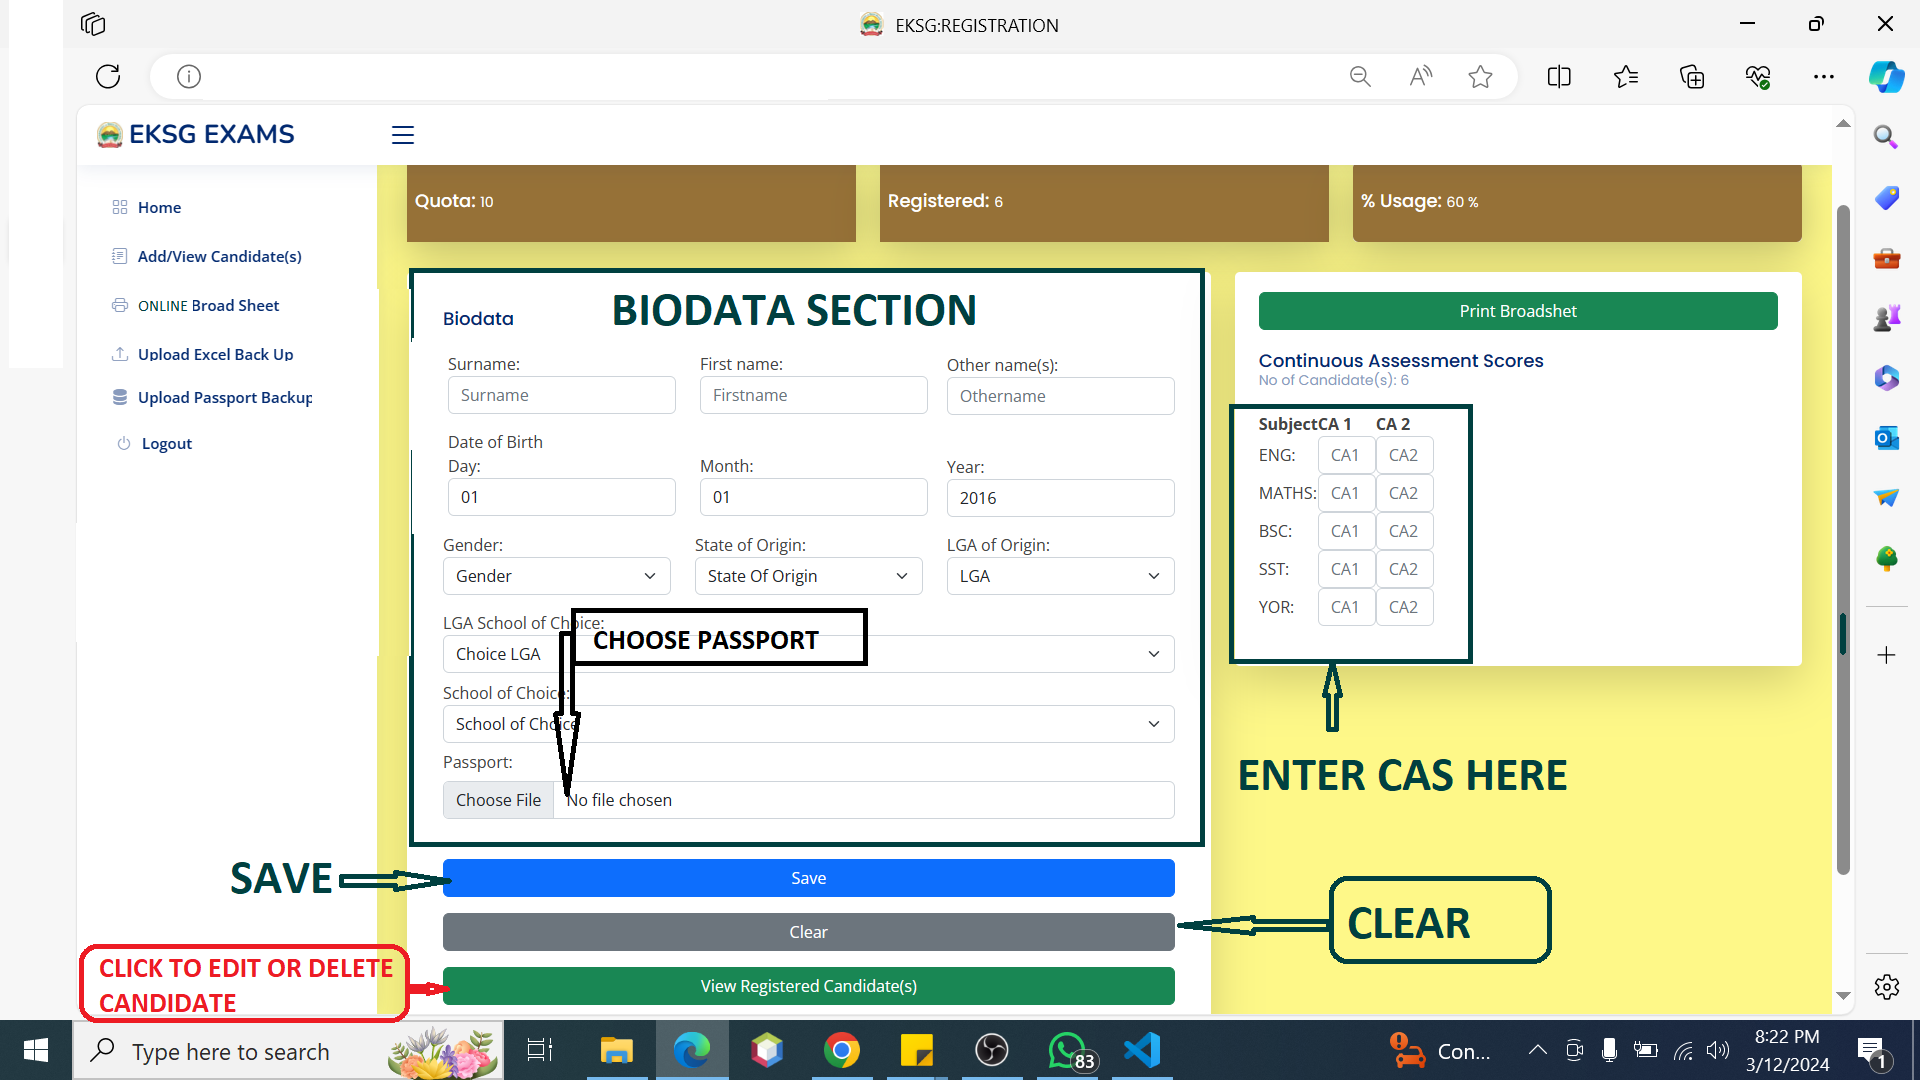
Task: Open WhatsApp from the taskbar
Action: pyautogui.click(x=1068, y=1050)
